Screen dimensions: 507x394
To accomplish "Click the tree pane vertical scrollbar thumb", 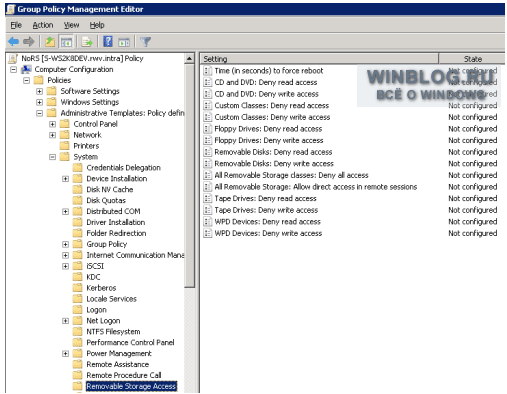I will point(189,176).
